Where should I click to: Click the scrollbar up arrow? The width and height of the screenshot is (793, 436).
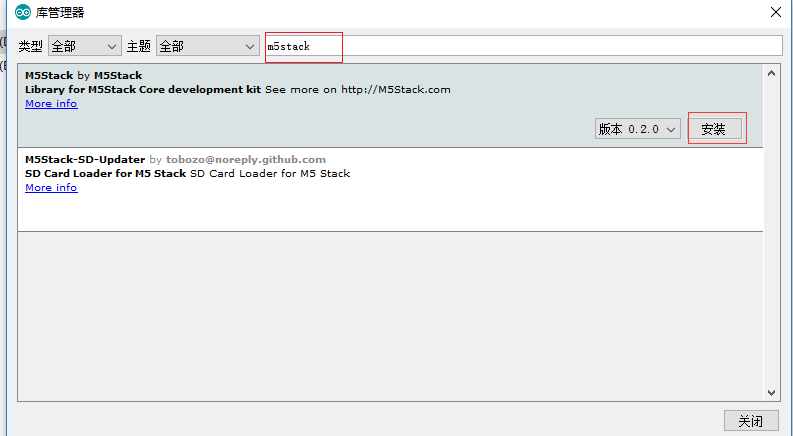coord(771,73)
